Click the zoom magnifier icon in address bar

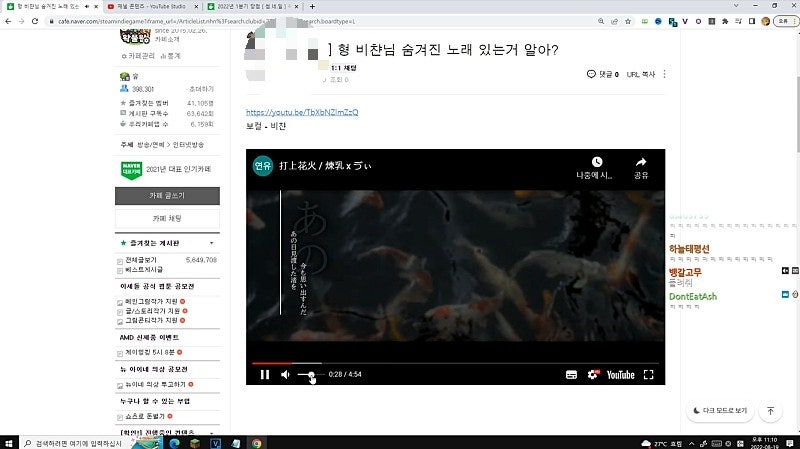pyautogui.click(x=601, y=21)
